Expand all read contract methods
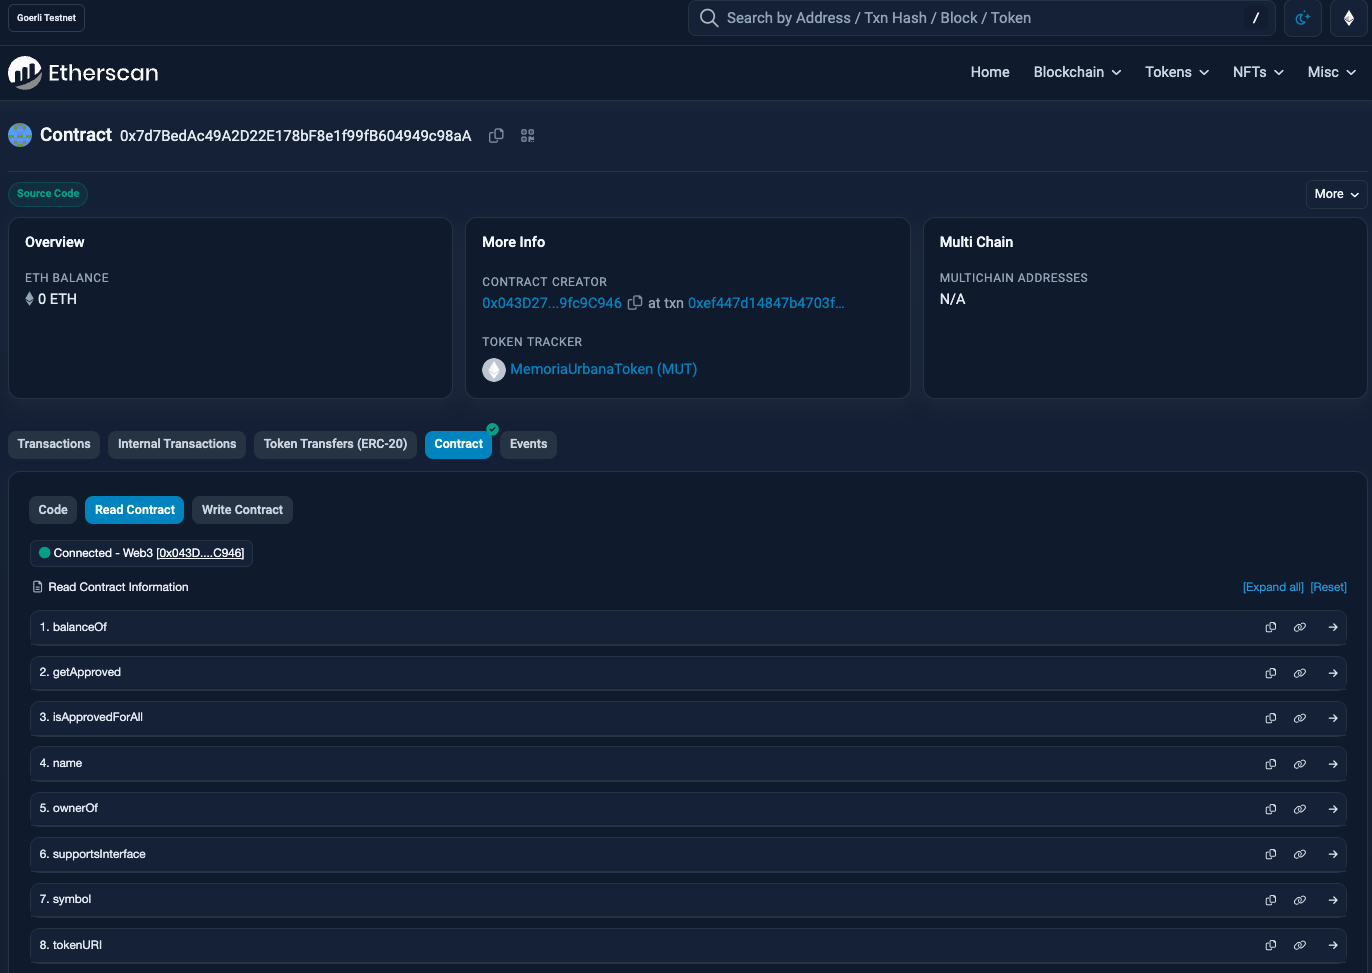The height and width of the screenshot is (973, 1372). click(1273, 587)
